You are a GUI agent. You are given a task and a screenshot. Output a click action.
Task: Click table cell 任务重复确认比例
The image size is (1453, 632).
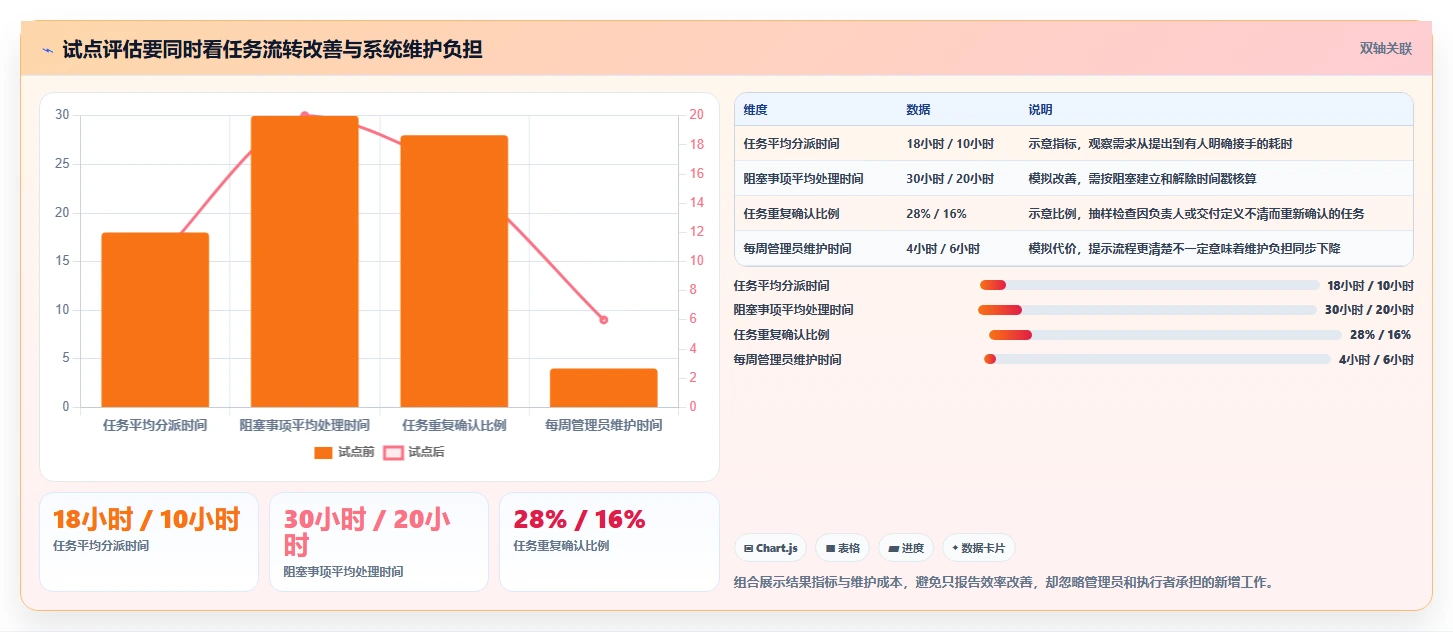coord(791,214)
